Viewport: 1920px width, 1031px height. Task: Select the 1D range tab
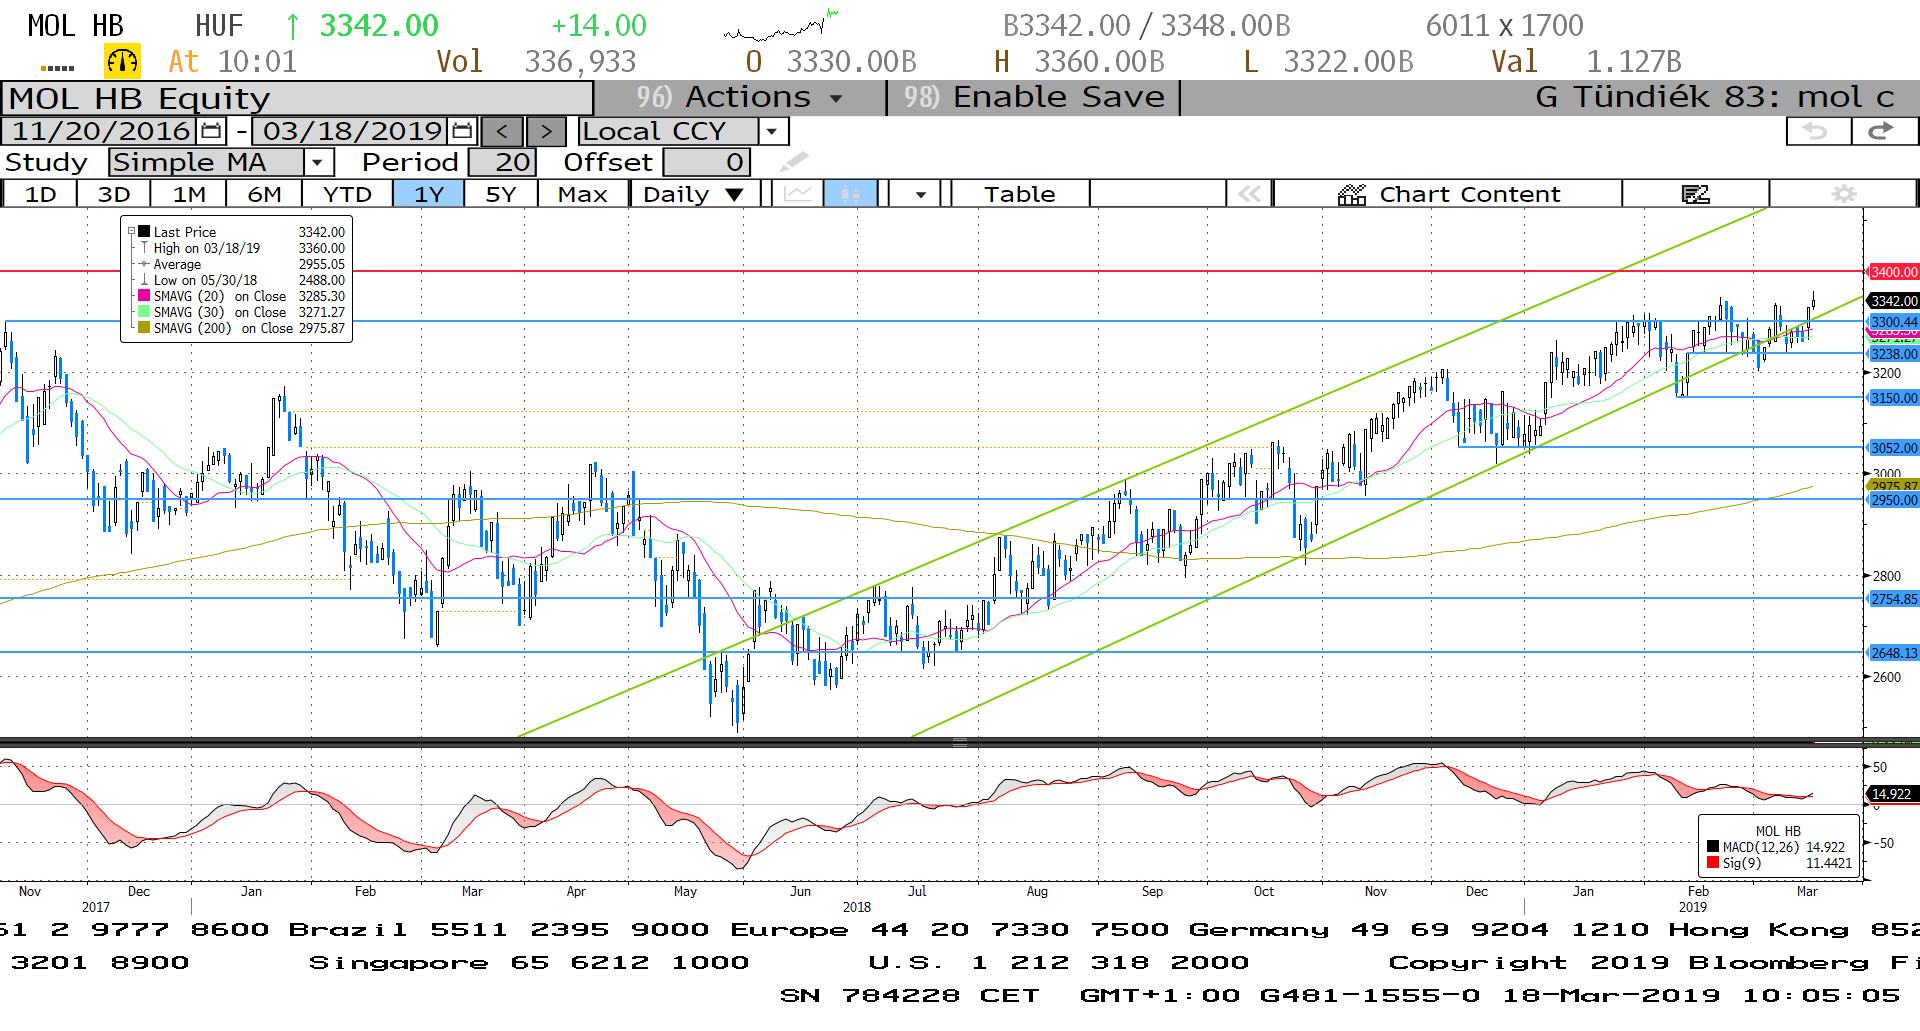(x=40, y=194)
